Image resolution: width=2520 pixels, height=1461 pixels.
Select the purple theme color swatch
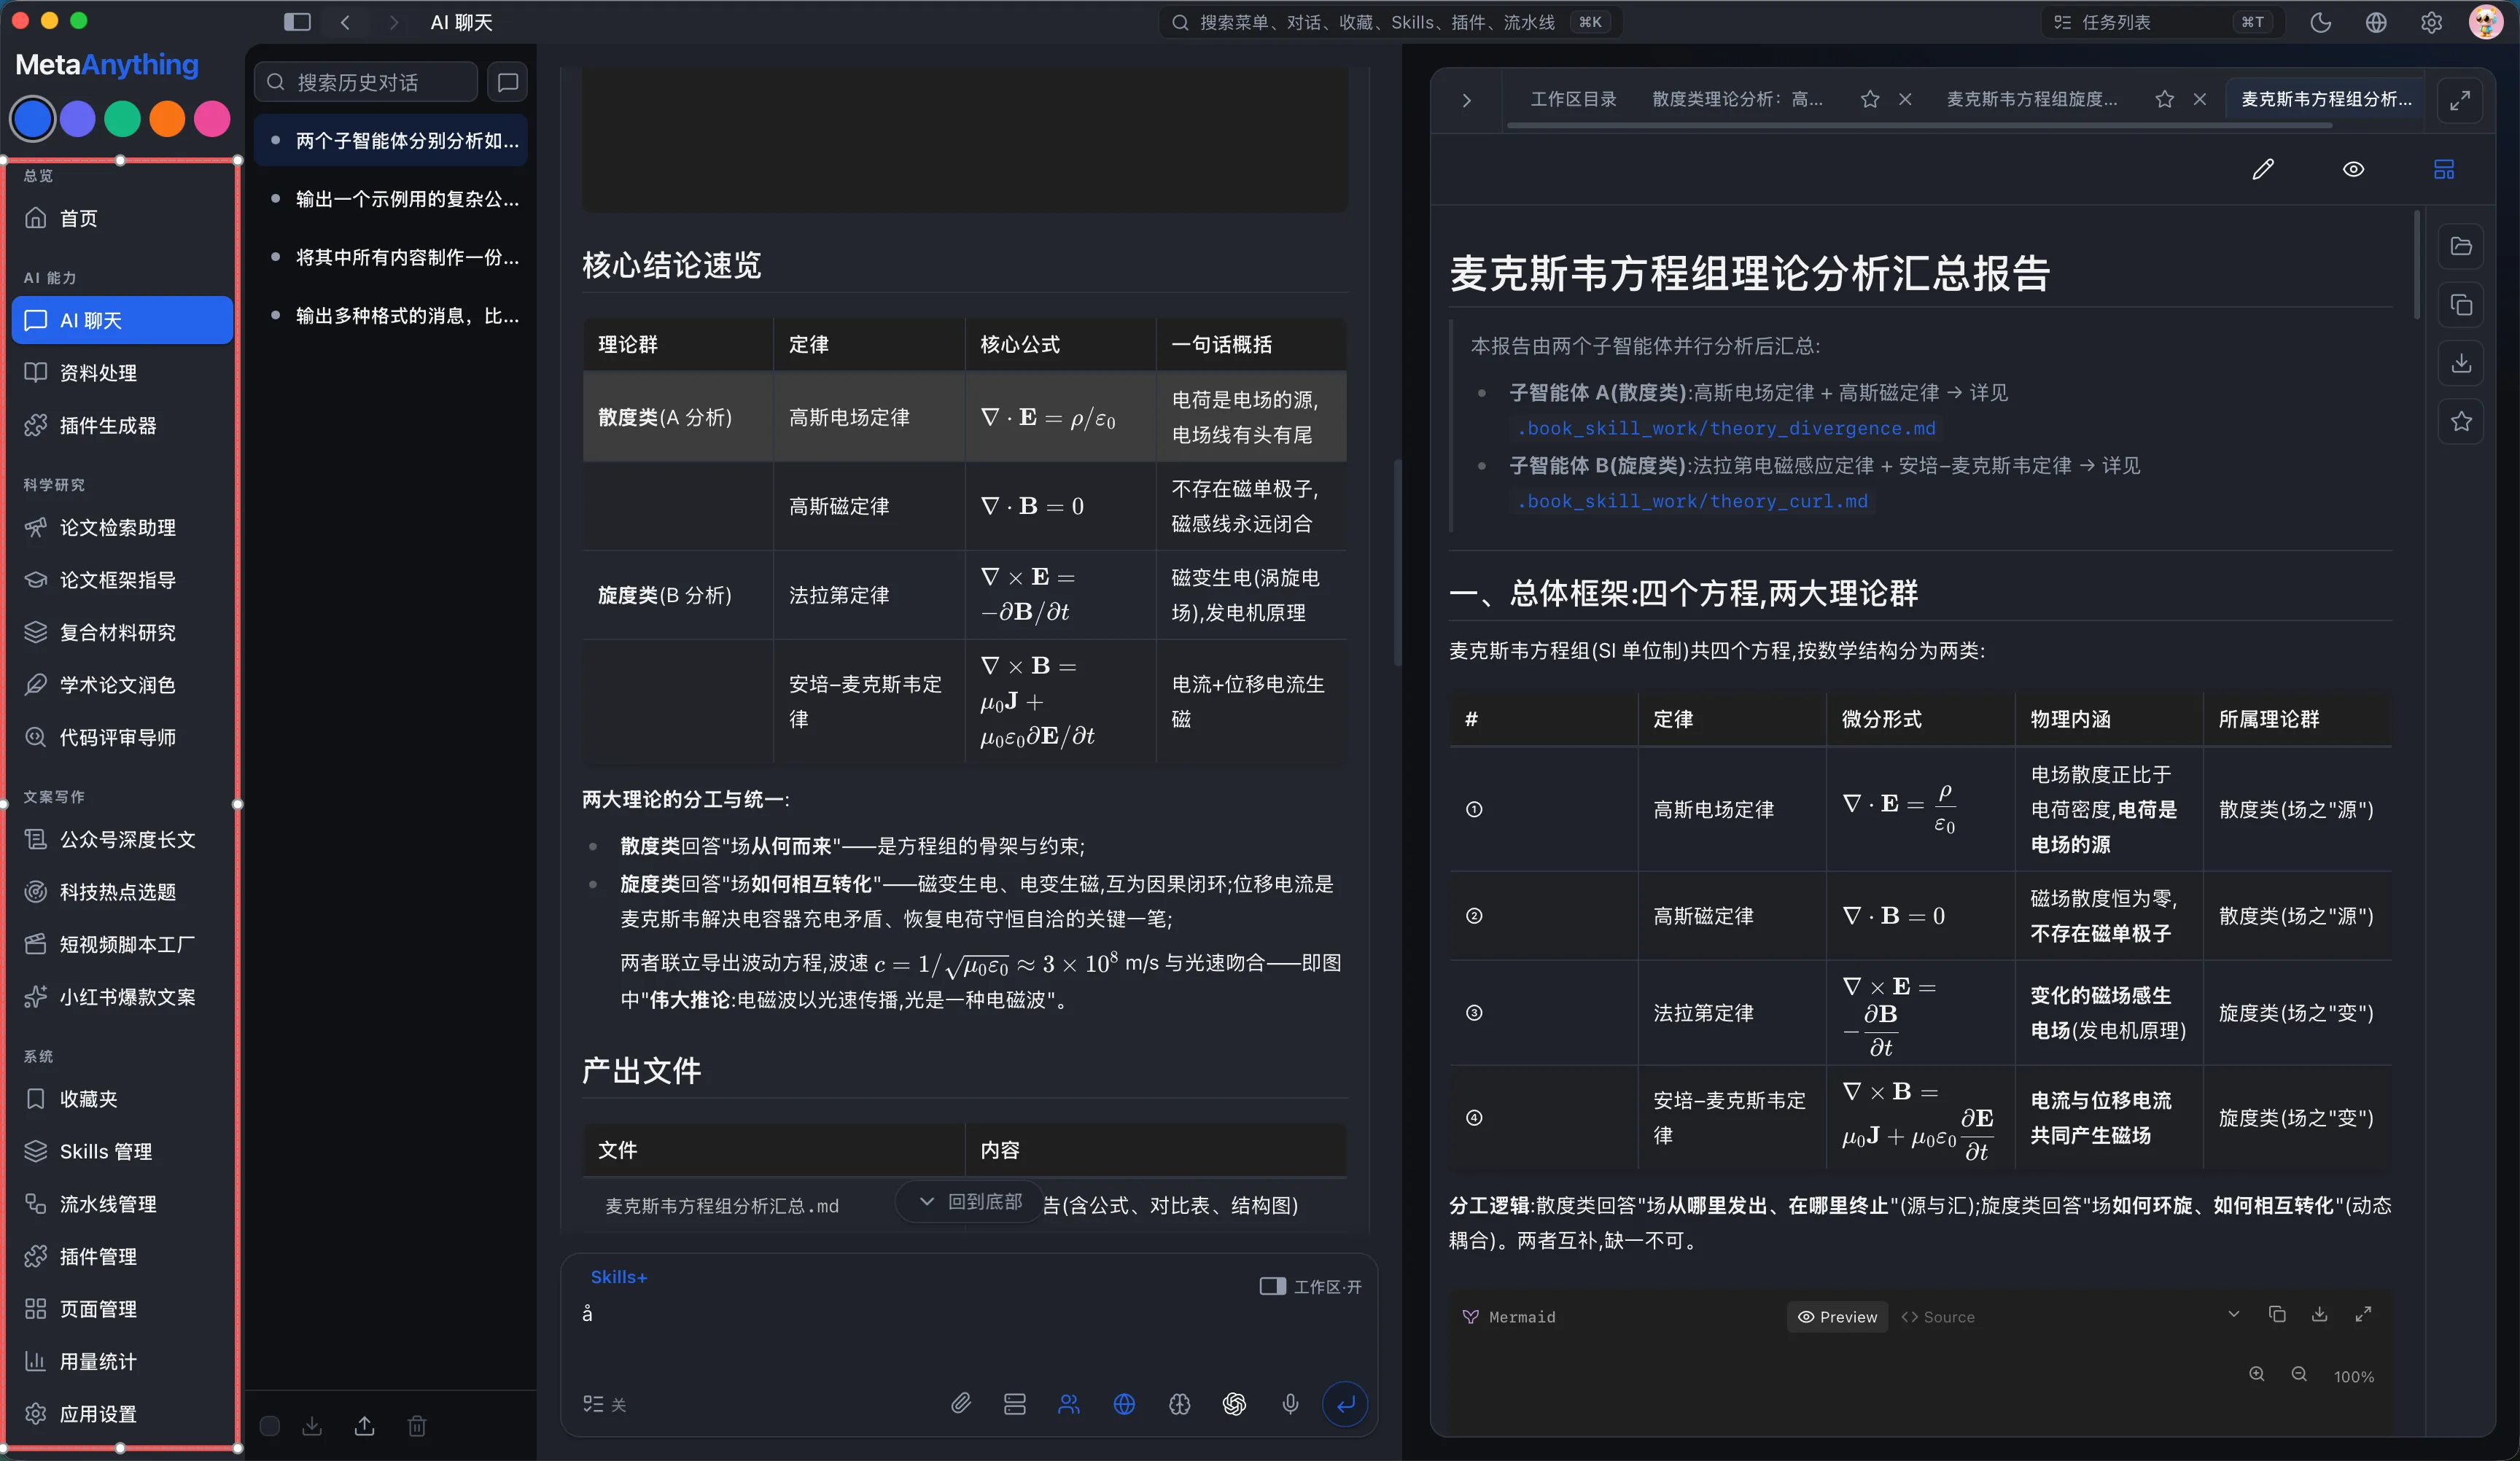pos(78,119)
